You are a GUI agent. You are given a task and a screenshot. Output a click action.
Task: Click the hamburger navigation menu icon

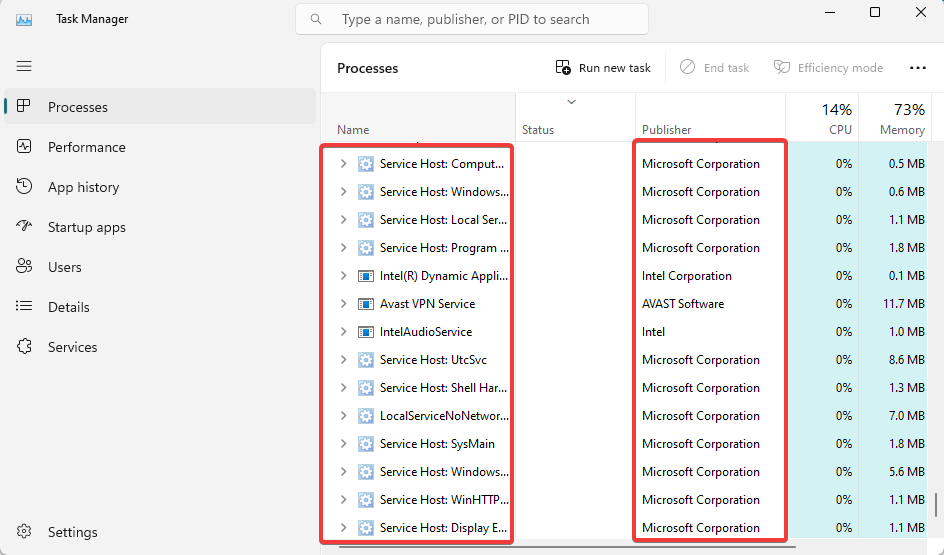click(24, 66)
